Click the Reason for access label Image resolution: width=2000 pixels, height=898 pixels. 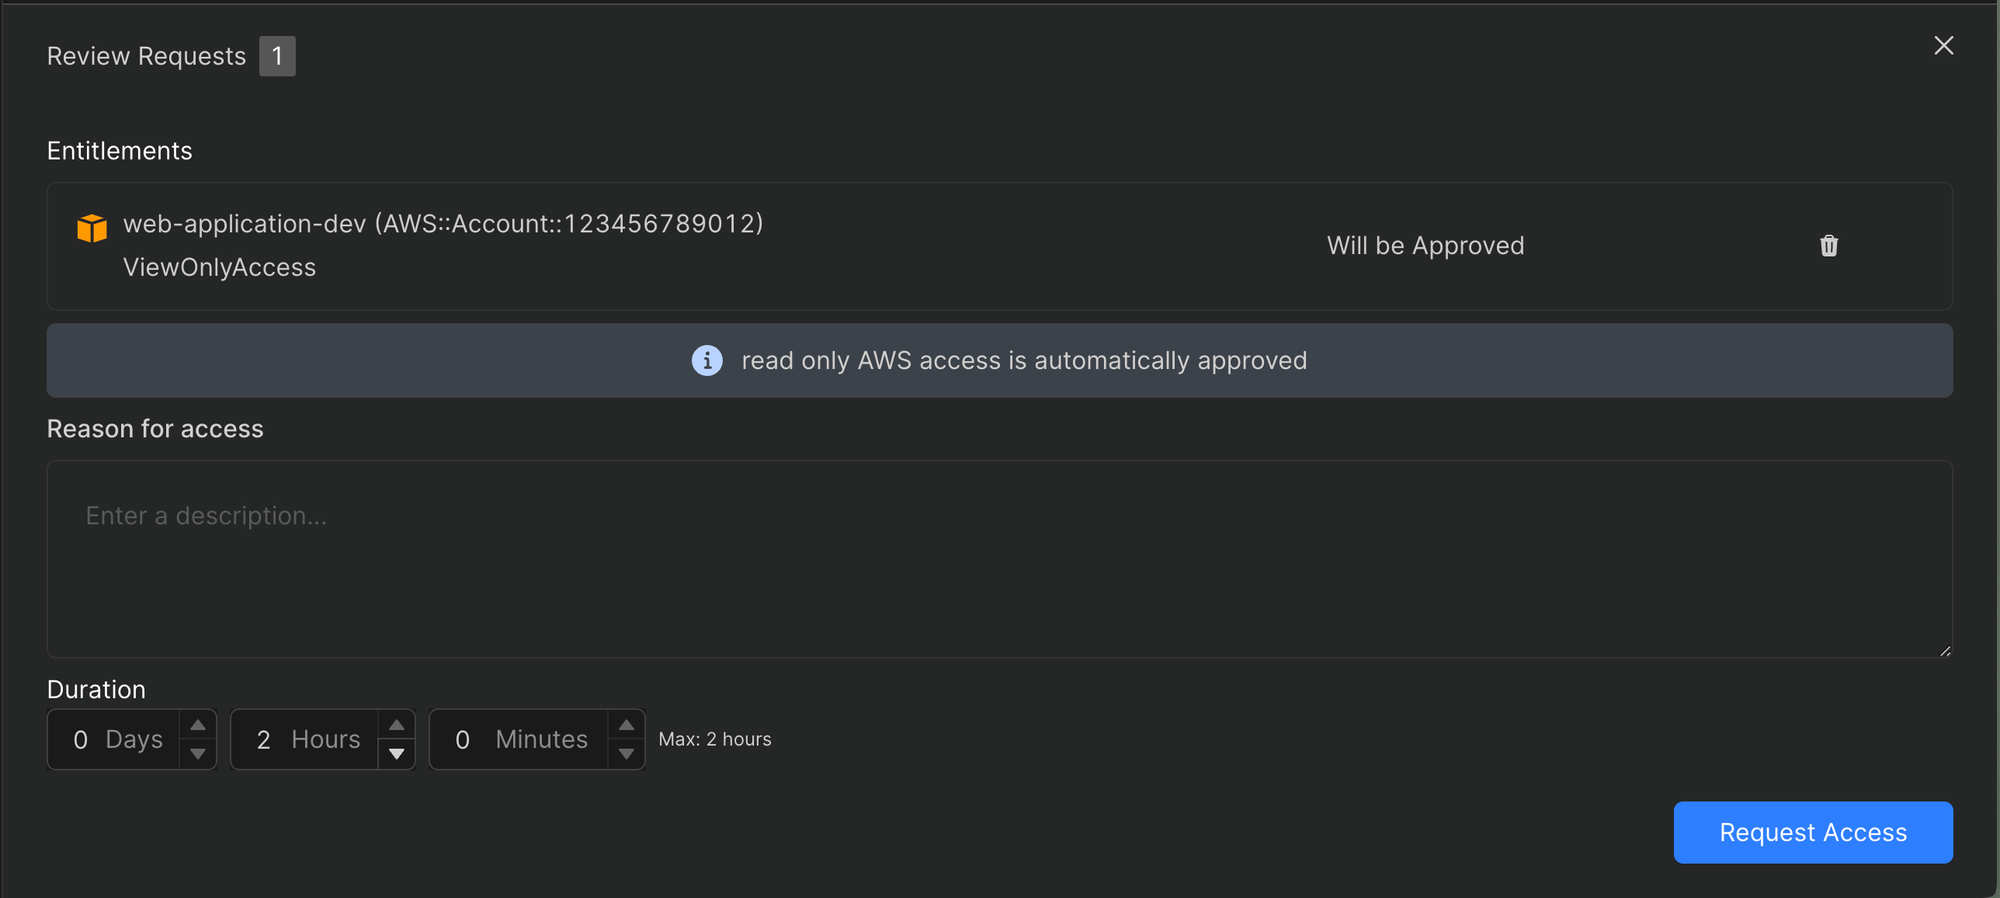click(155, 429)
